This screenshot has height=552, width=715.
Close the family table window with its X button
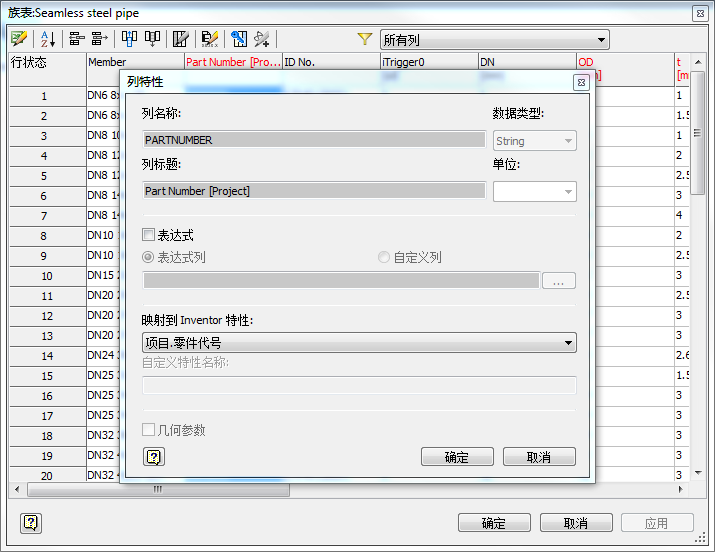[x=700, y=13]
